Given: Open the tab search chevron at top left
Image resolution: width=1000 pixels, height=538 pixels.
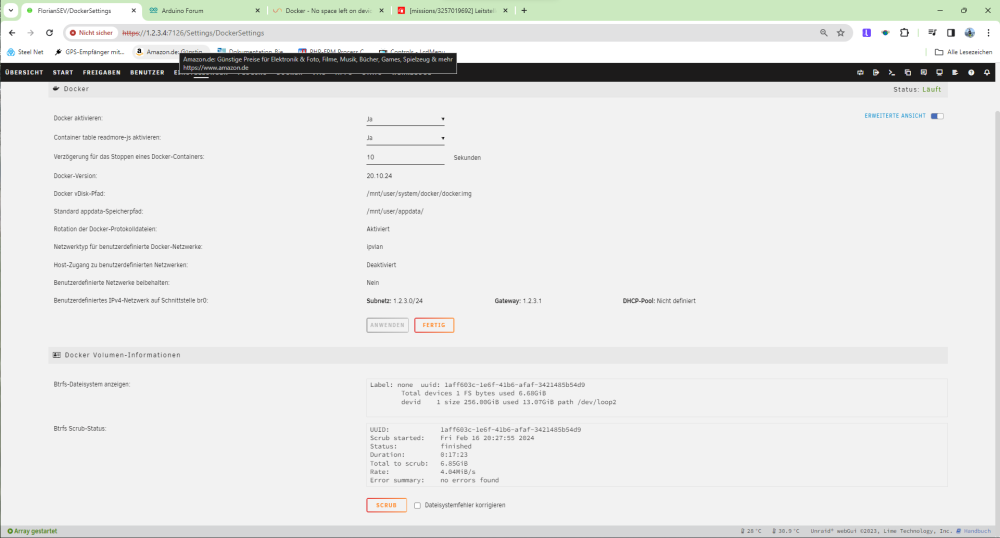Looking at the screenshot, I should [x=11, y=10].
